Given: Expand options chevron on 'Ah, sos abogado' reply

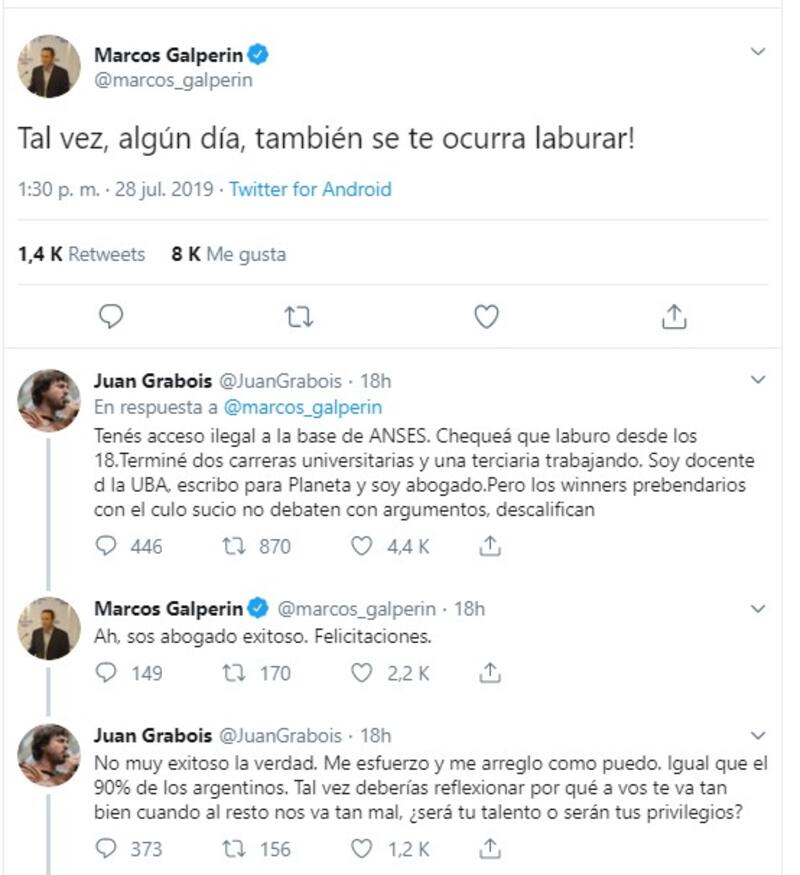Looking at the screenshot, I should click(x=759, y=608).
